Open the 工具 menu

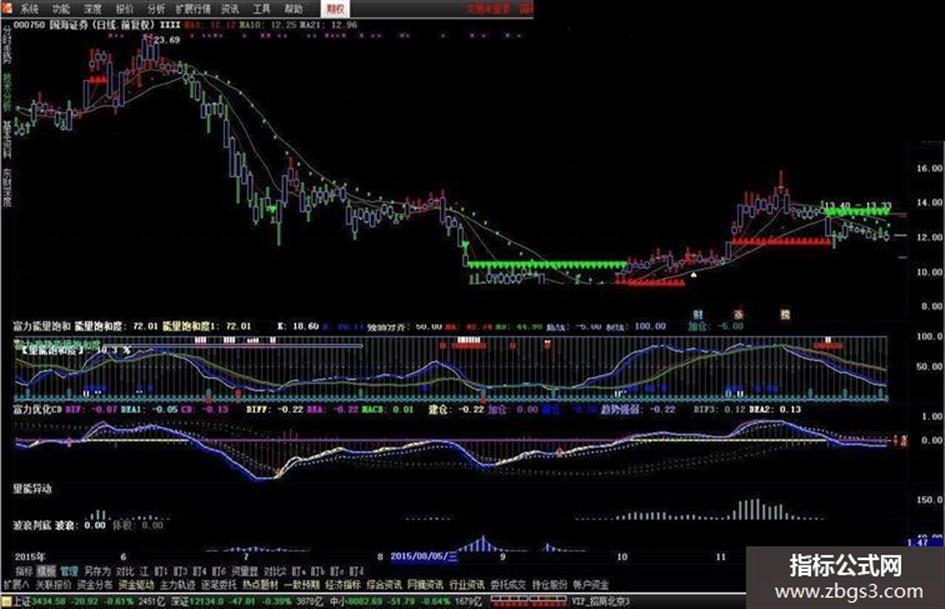pyautogui.click(x=262, y=8)
